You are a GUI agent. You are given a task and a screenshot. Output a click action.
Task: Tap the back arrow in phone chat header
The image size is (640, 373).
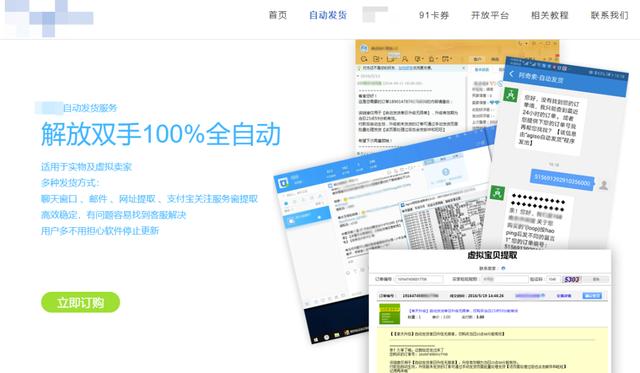point(511,74)
